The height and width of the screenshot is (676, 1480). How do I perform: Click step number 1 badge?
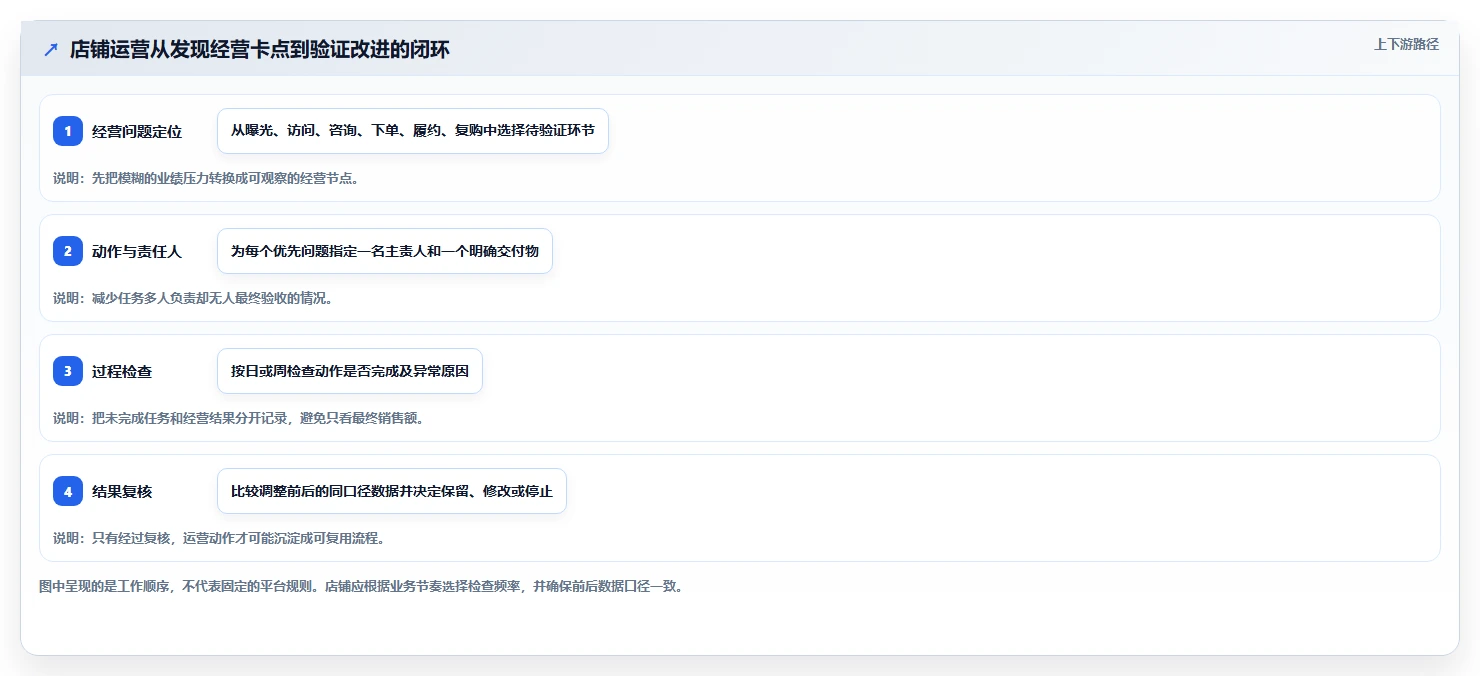click(68, 131)
